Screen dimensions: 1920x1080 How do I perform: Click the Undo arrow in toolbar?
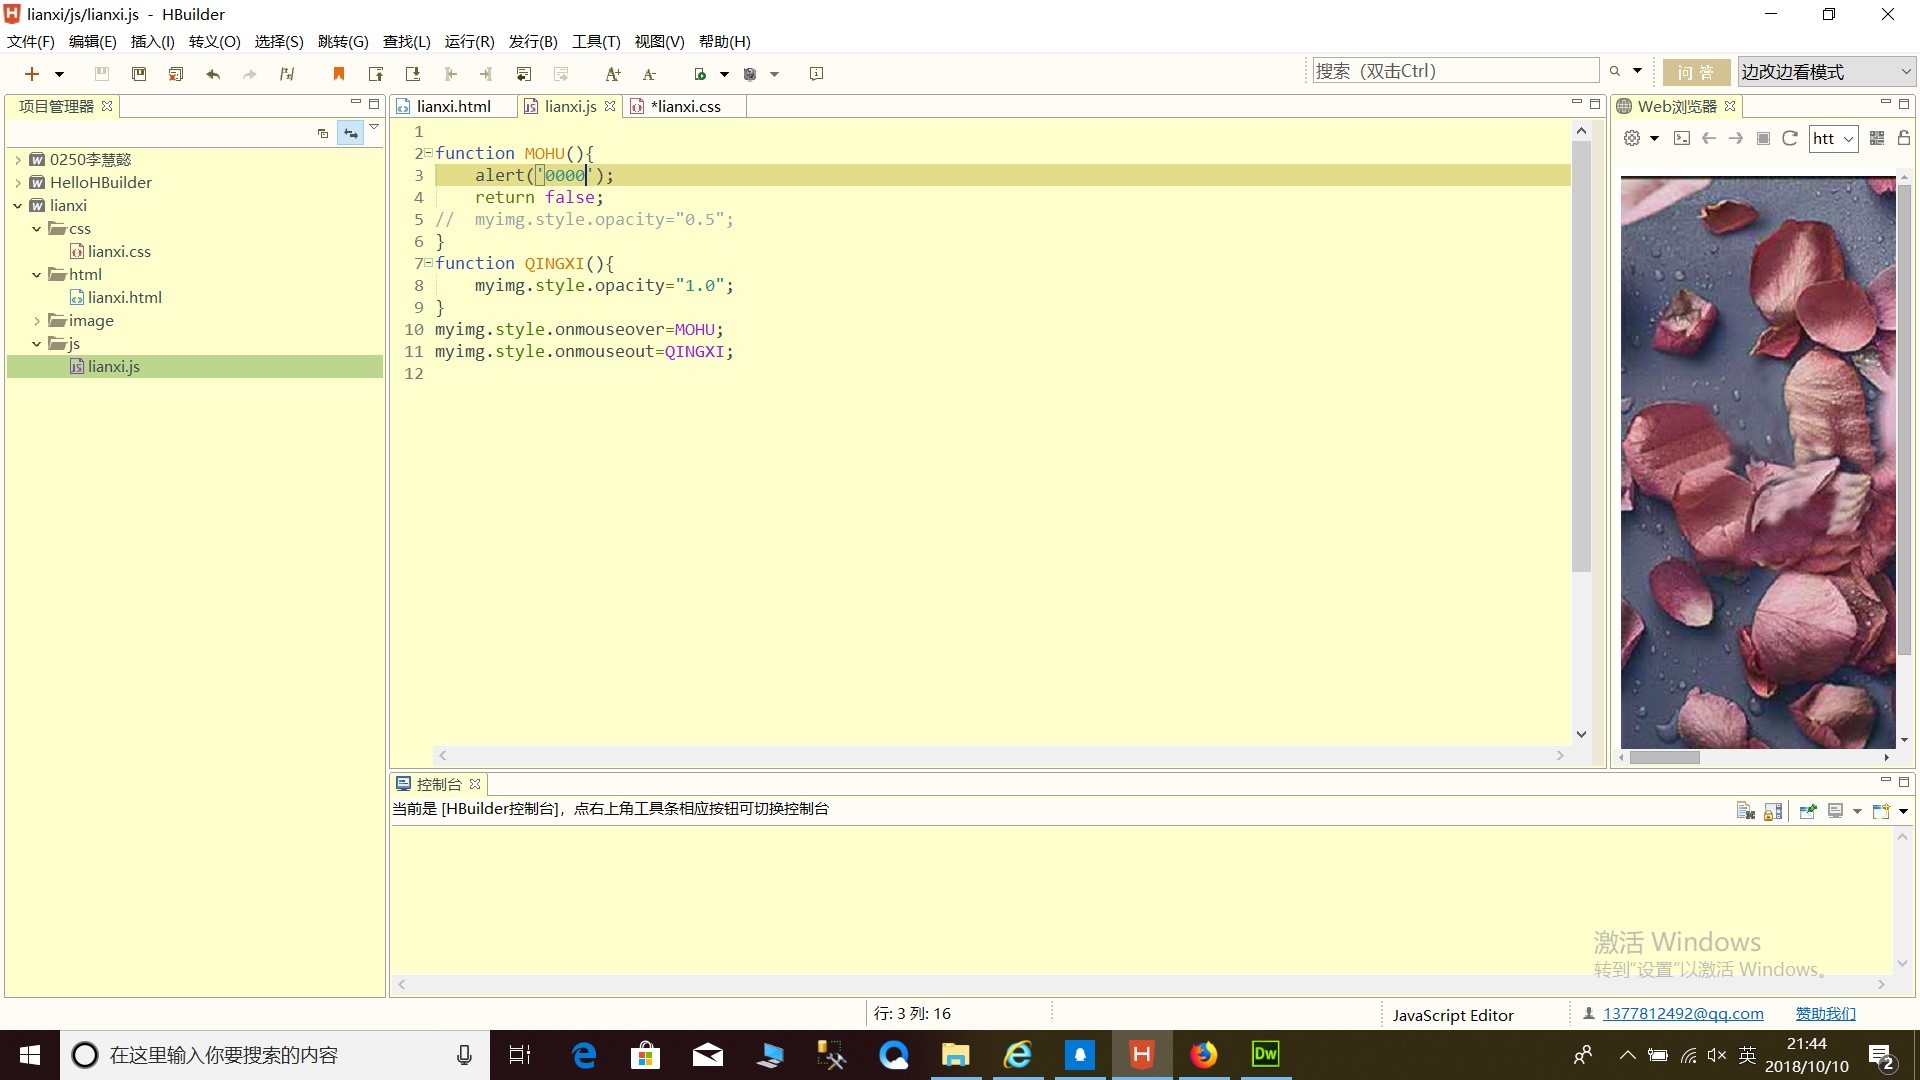click(213, 74)
